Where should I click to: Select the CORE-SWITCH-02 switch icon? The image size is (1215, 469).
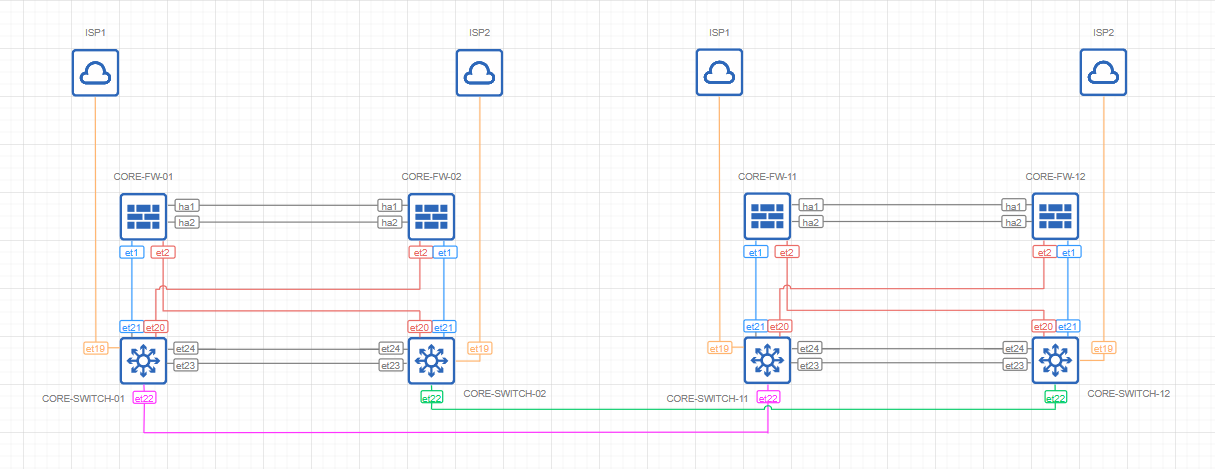[x=431, y=360]
